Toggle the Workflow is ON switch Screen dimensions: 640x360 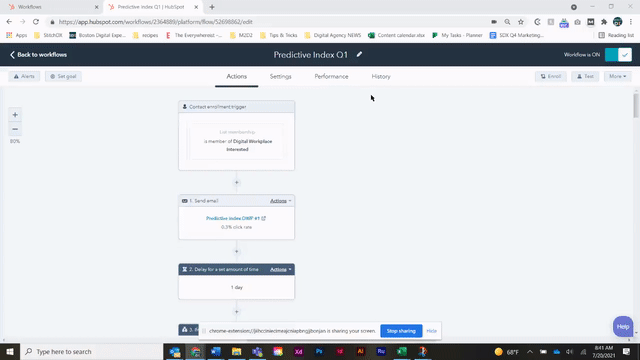pyautogui.click(x=618, y=55)
